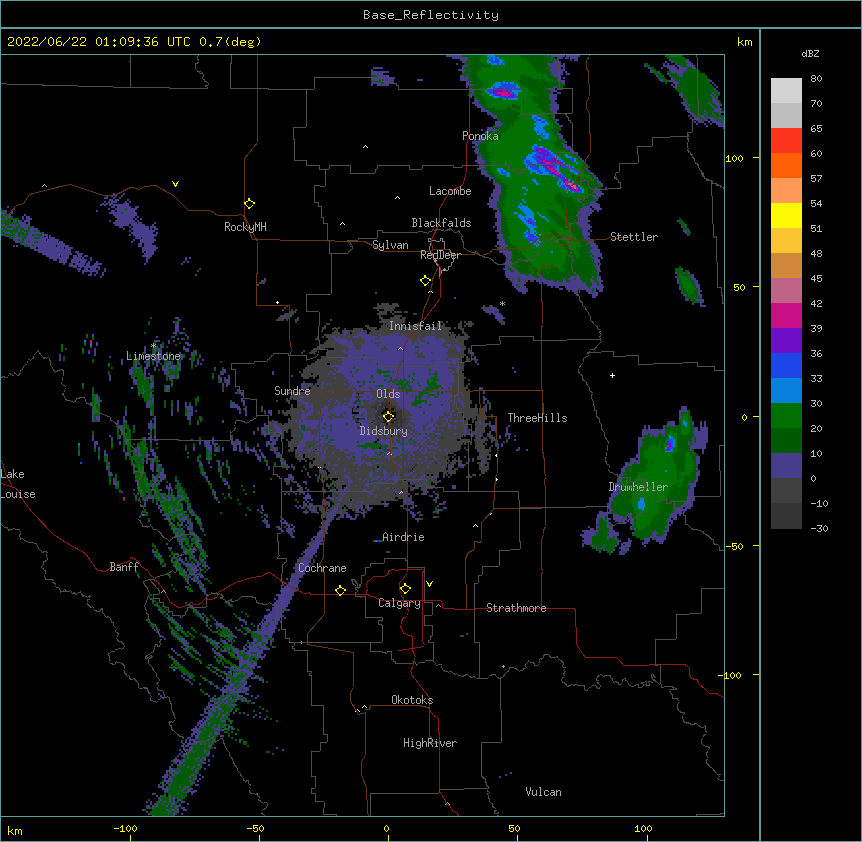Image resolution: width=862 pixels, height=842 pixels.
Task: Click the Base_Reflectivity title text
Action: tap(430, 15)
